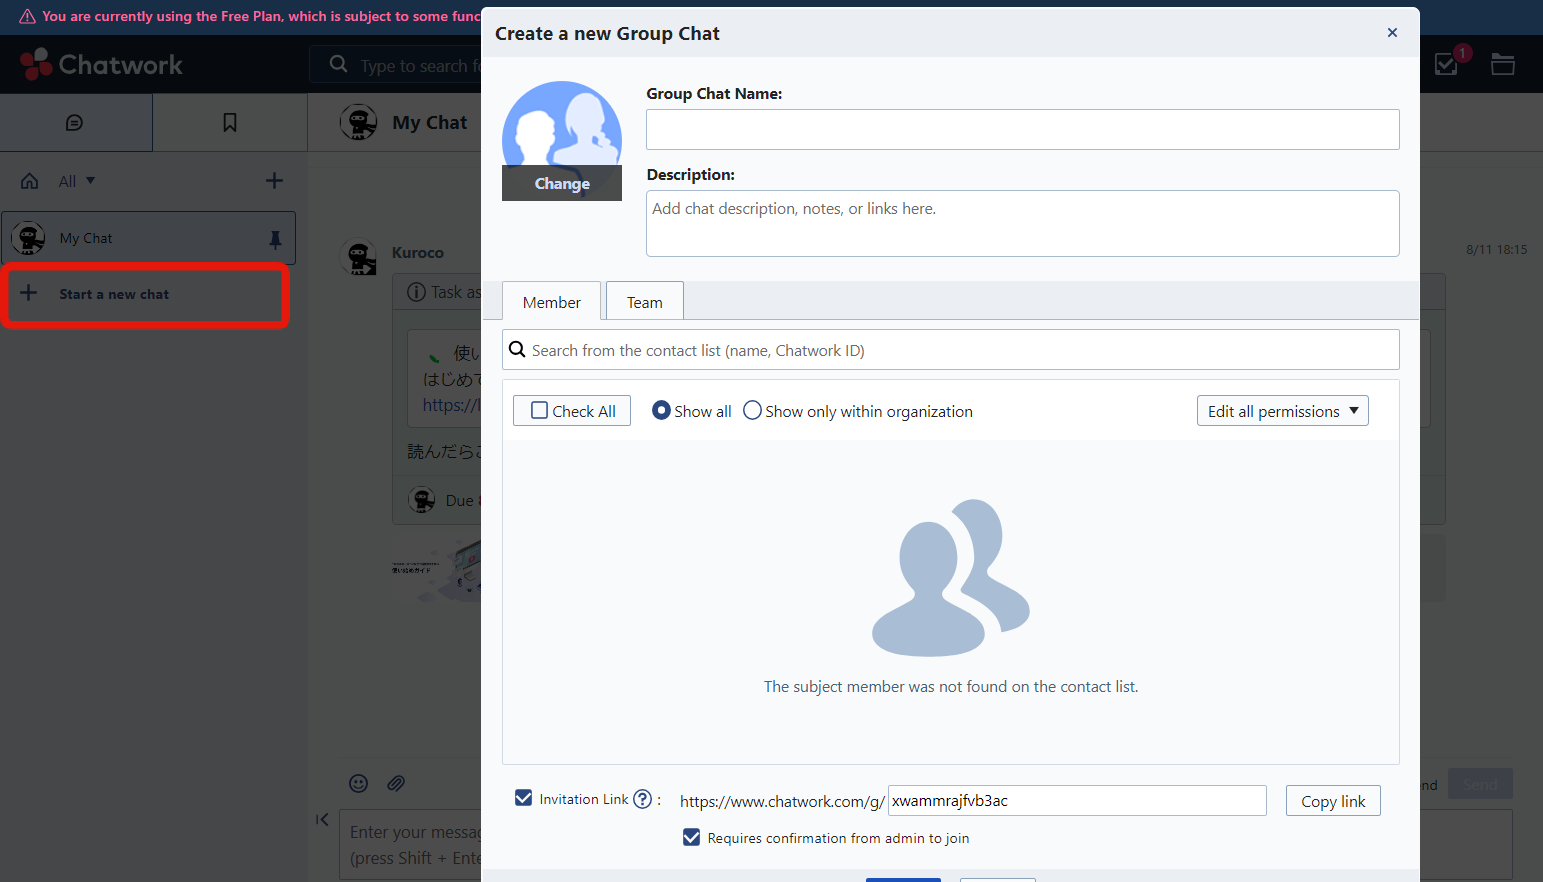The width and height of the screenshot is (1543, 882).
Task: Open the chats sidebar icon
Action: point(76,122)
